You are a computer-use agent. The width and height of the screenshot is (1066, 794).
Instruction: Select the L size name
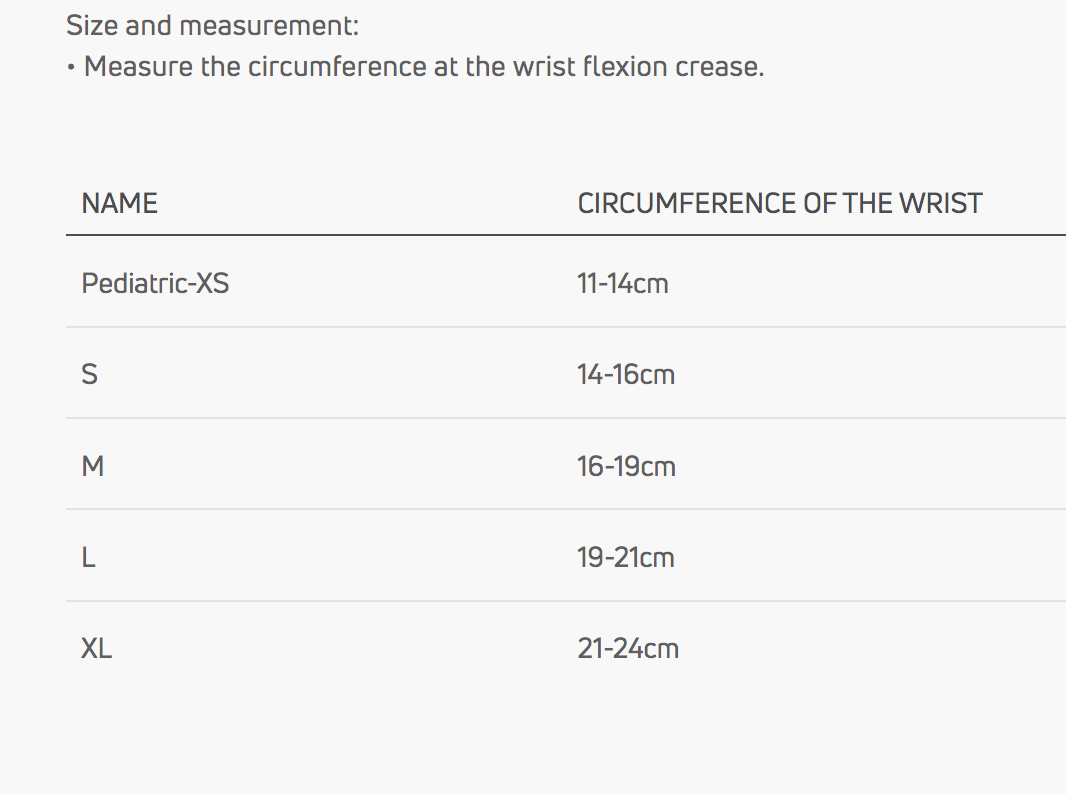(88, 558)
